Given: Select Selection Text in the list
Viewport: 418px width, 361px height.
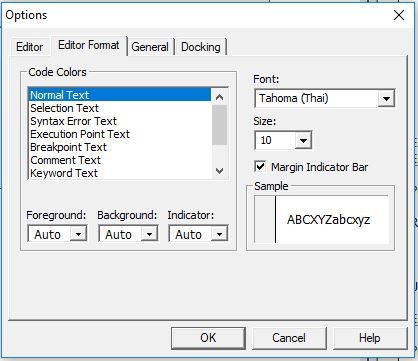Looking at the screenshot, I should 120,108.
